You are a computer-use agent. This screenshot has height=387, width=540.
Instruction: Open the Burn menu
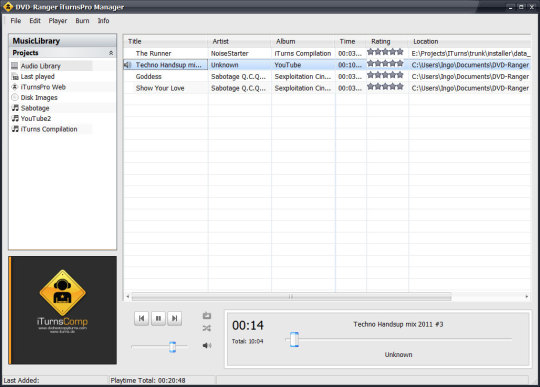(x=82, y=21)
